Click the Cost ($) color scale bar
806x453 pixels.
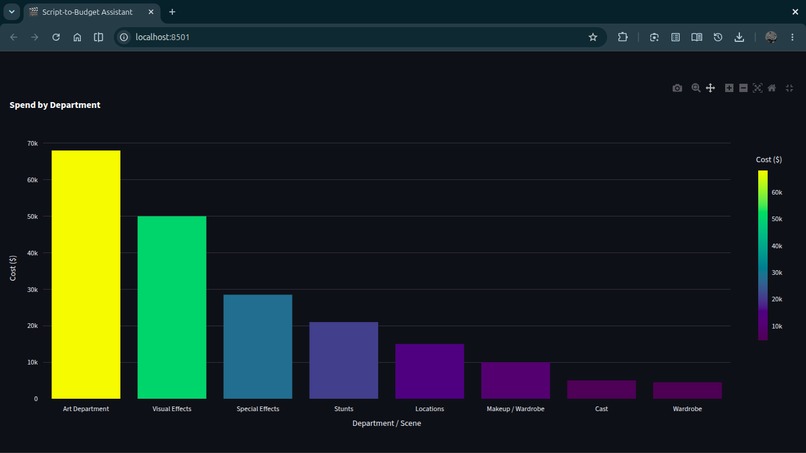[762, 255]
